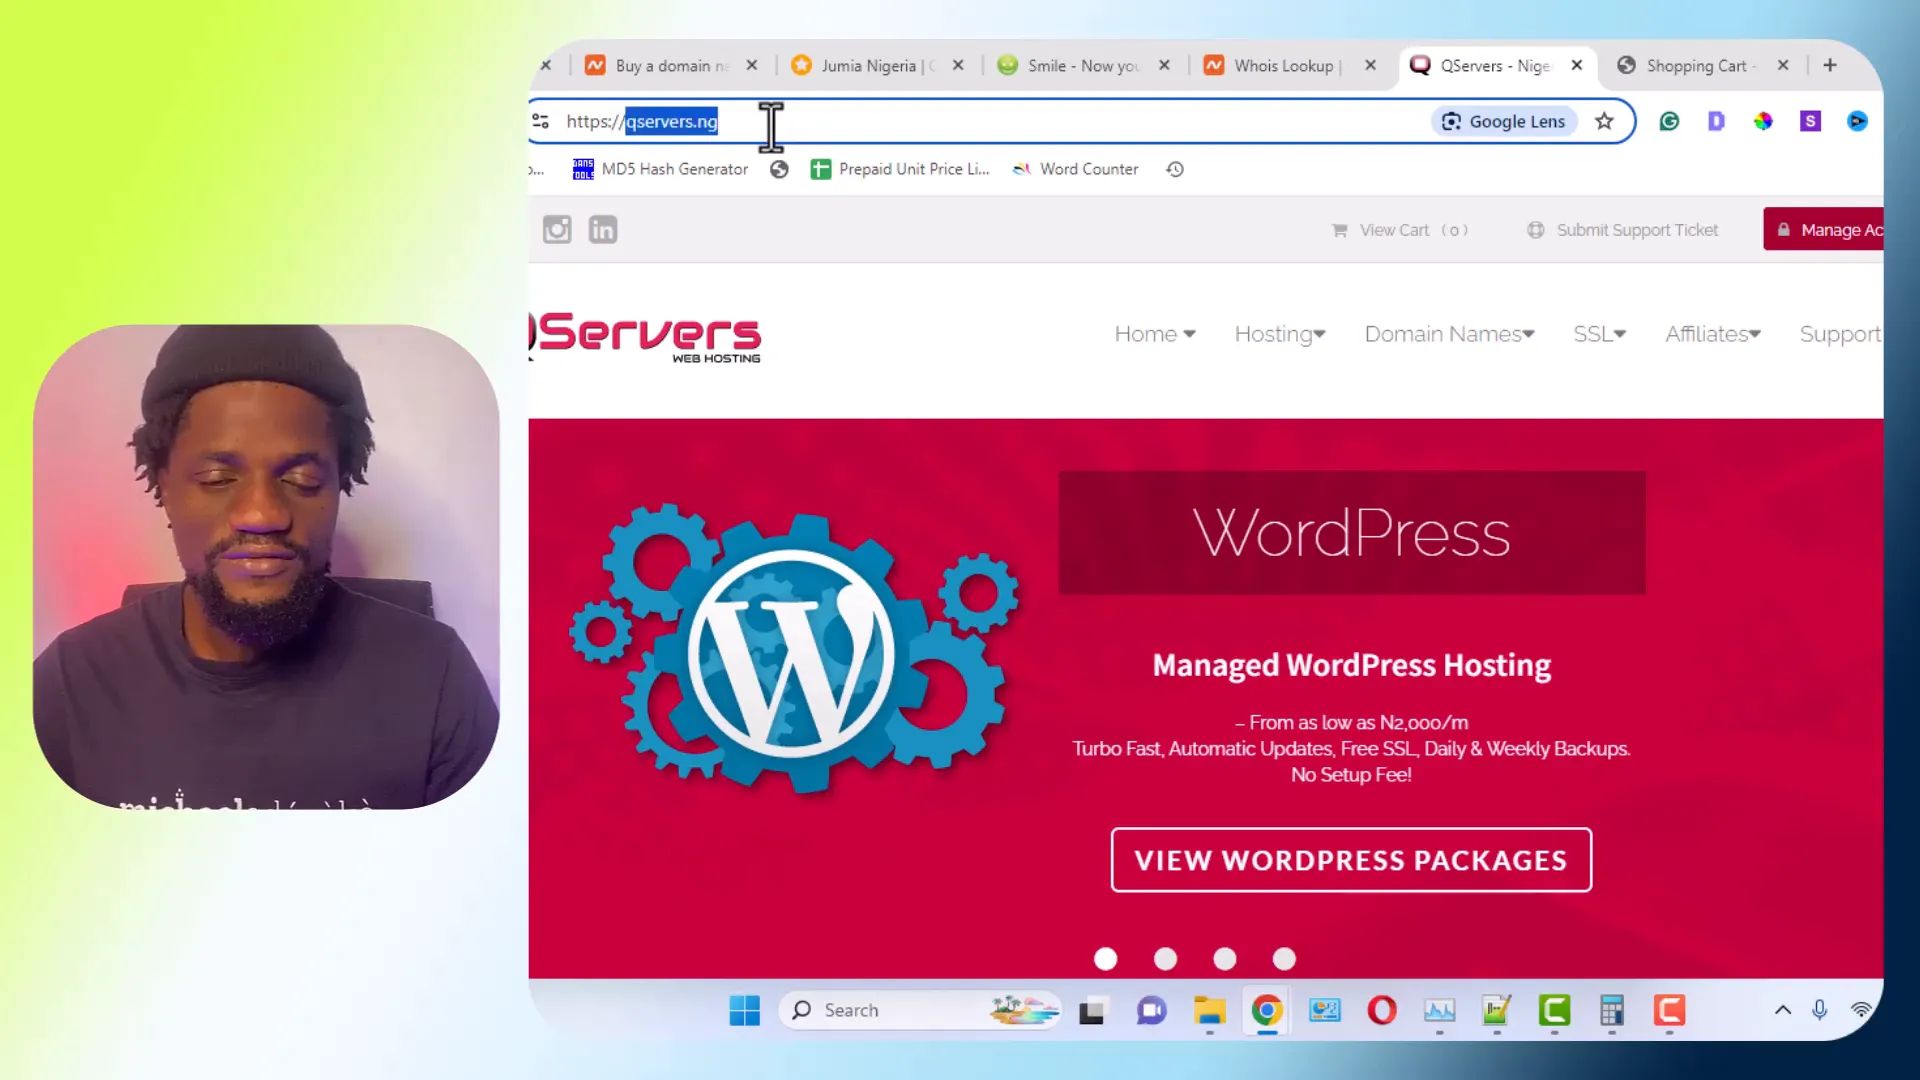Open Wi-Fi network settings in tray
1920x1080 pixels.
pos(1861,1011)
